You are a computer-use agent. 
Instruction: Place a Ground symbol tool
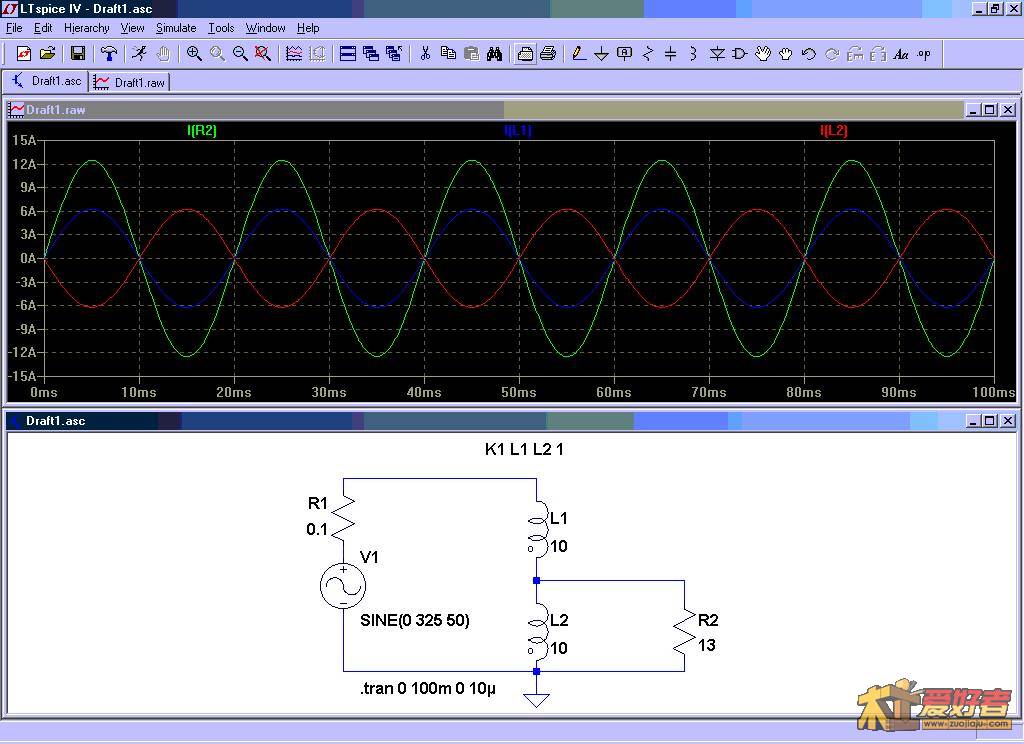601,54
